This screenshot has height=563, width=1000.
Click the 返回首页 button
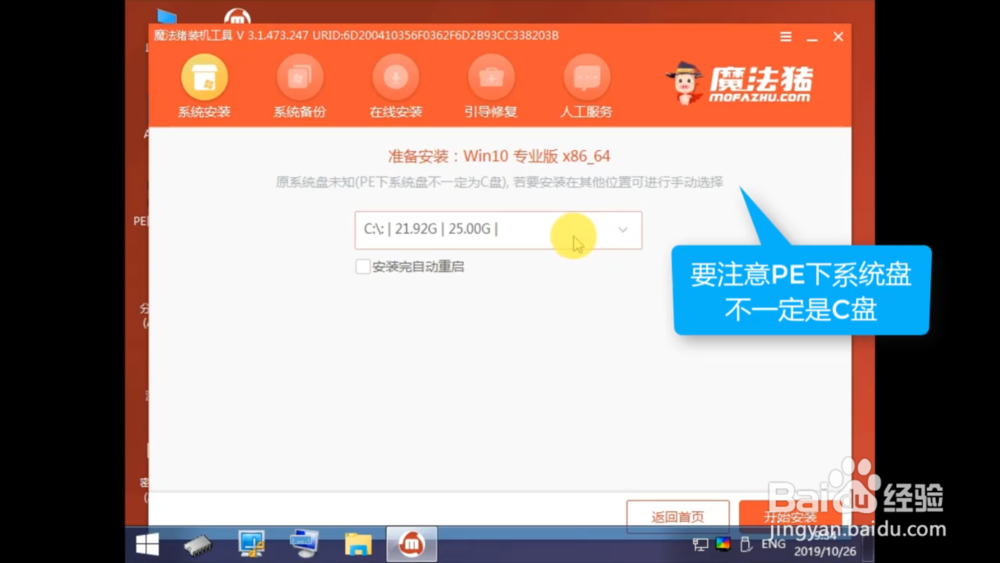point(678,516)
